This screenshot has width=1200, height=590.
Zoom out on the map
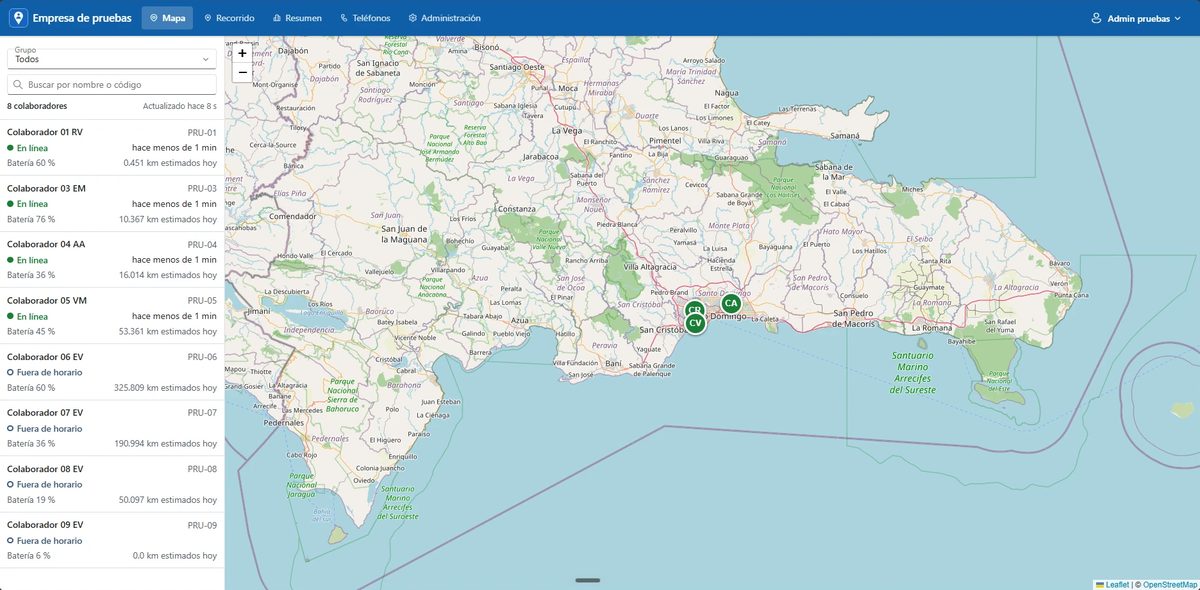[x=242, y=72]
